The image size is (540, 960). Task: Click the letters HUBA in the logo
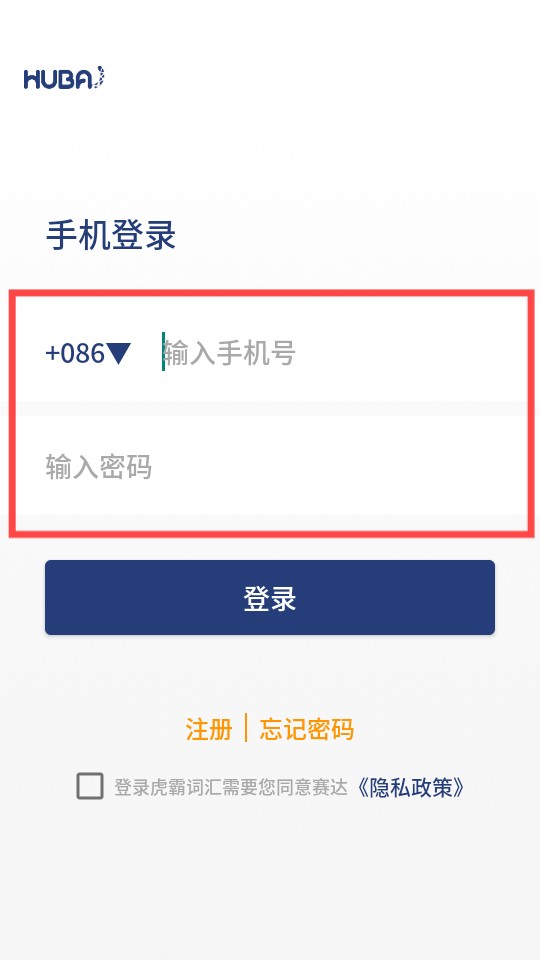(59, 80)
